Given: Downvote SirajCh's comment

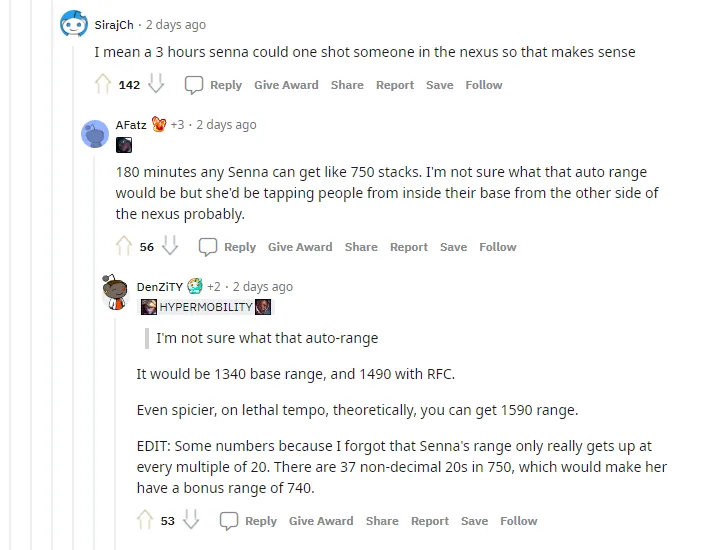Looking at the screenshot, I should click(155, 85).
